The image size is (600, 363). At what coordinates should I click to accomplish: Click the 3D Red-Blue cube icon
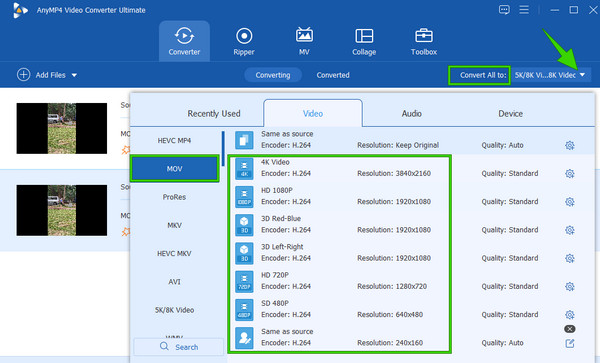pos(244,225)
